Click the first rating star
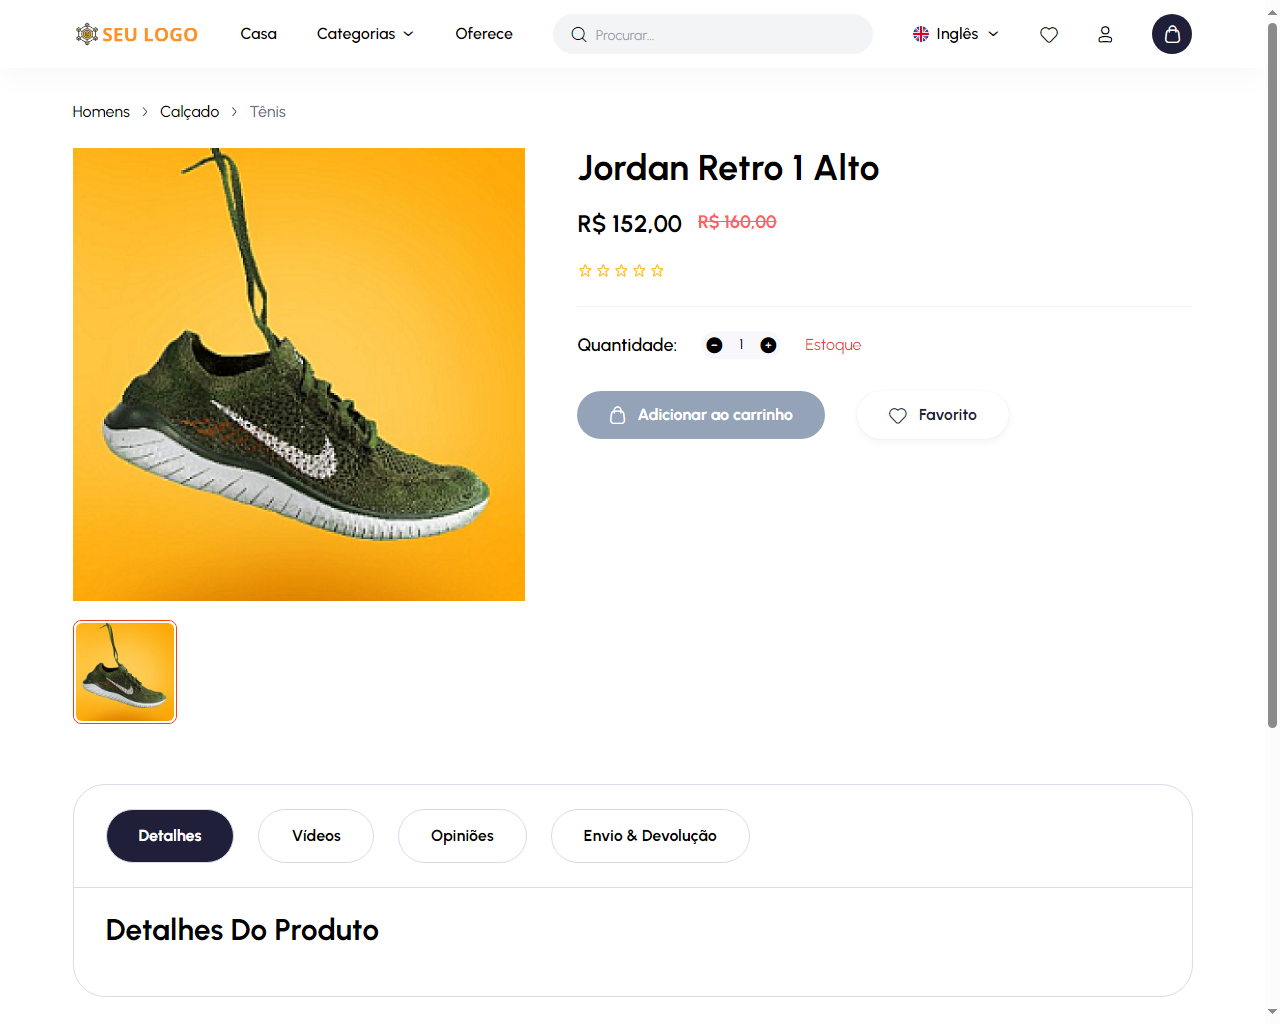 585,271
